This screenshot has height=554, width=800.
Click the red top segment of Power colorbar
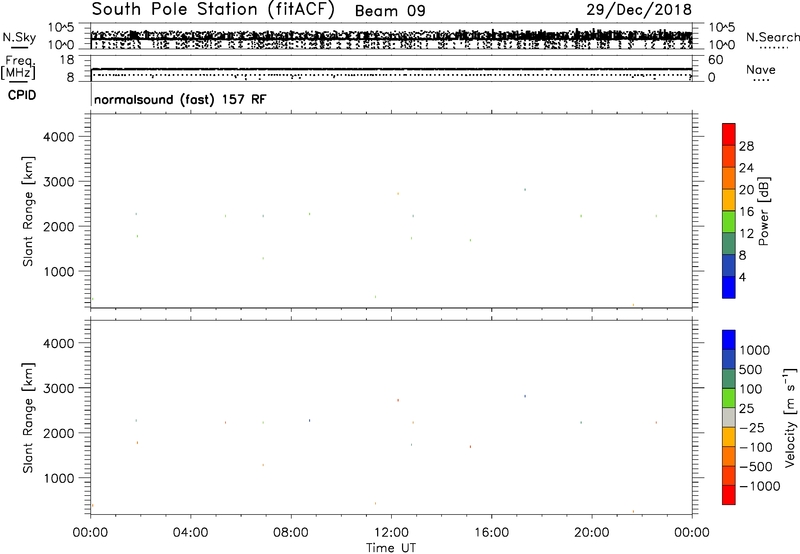pyautogui.click(x=729, y=134)
